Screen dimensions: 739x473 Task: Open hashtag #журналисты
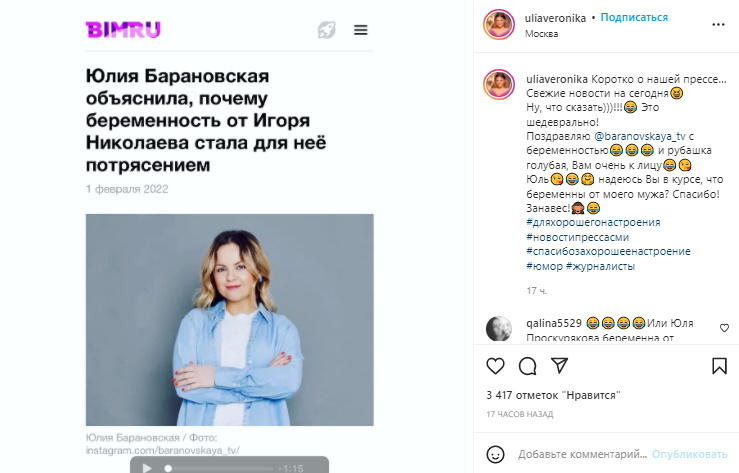coord(600,266)
